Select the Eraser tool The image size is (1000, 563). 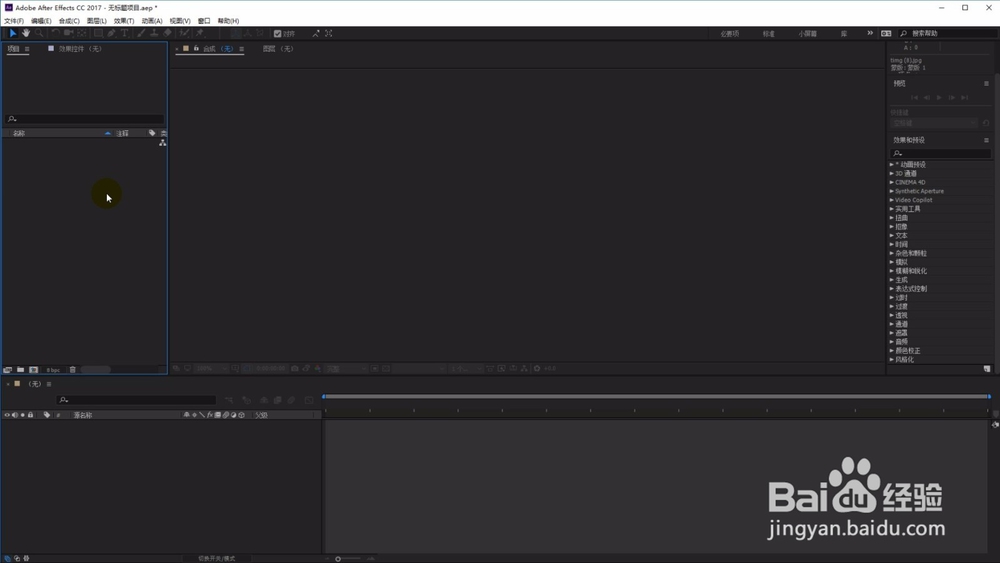[x=167, y=33]
